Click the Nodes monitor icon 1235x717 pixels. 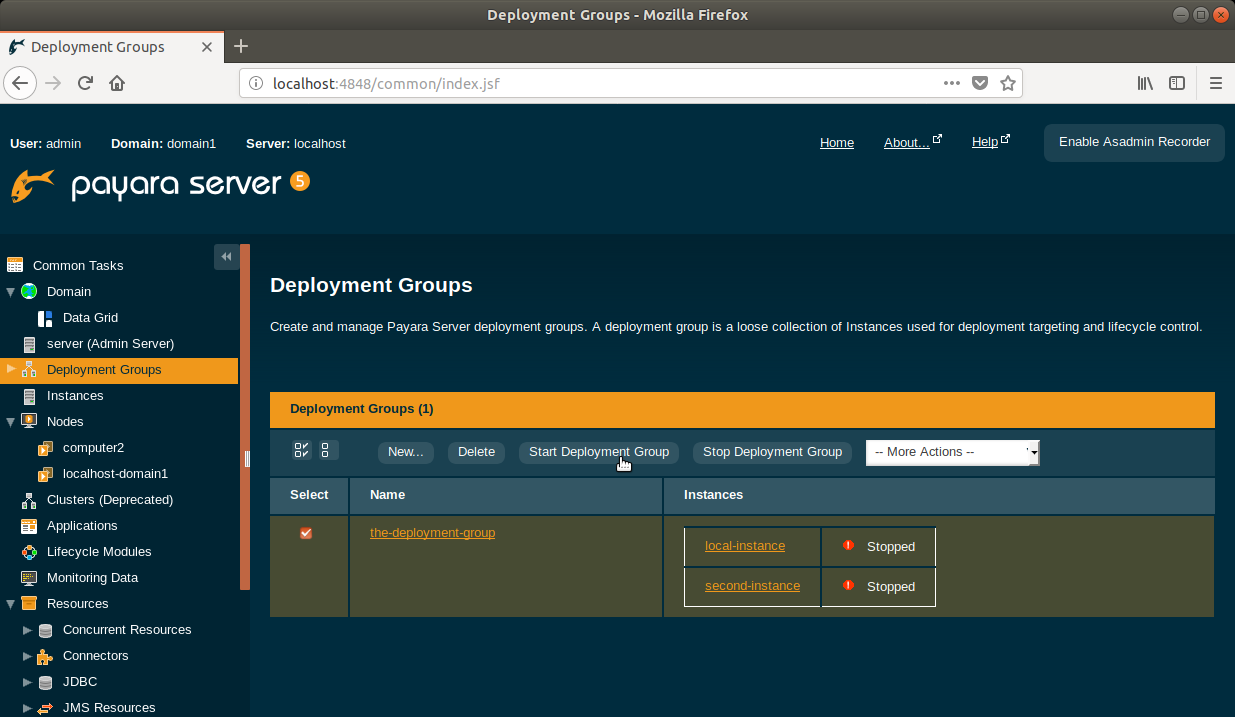click(x=29, y=421)
